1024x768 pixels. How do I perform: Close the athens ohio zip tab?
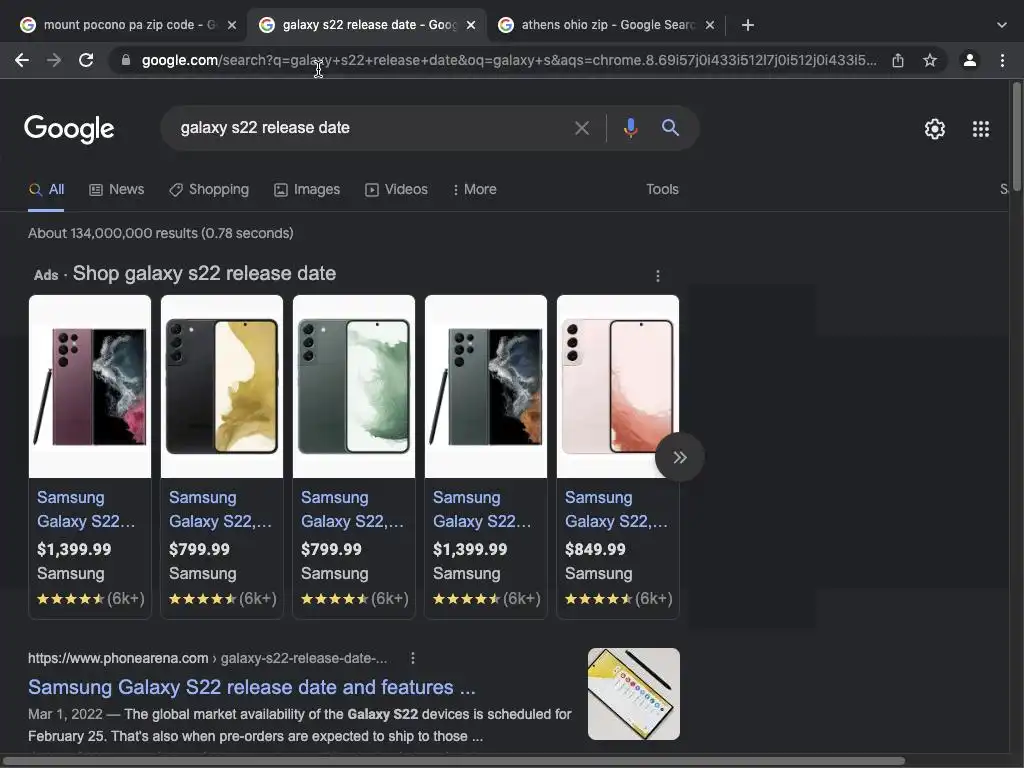click(x=710, y=25)
